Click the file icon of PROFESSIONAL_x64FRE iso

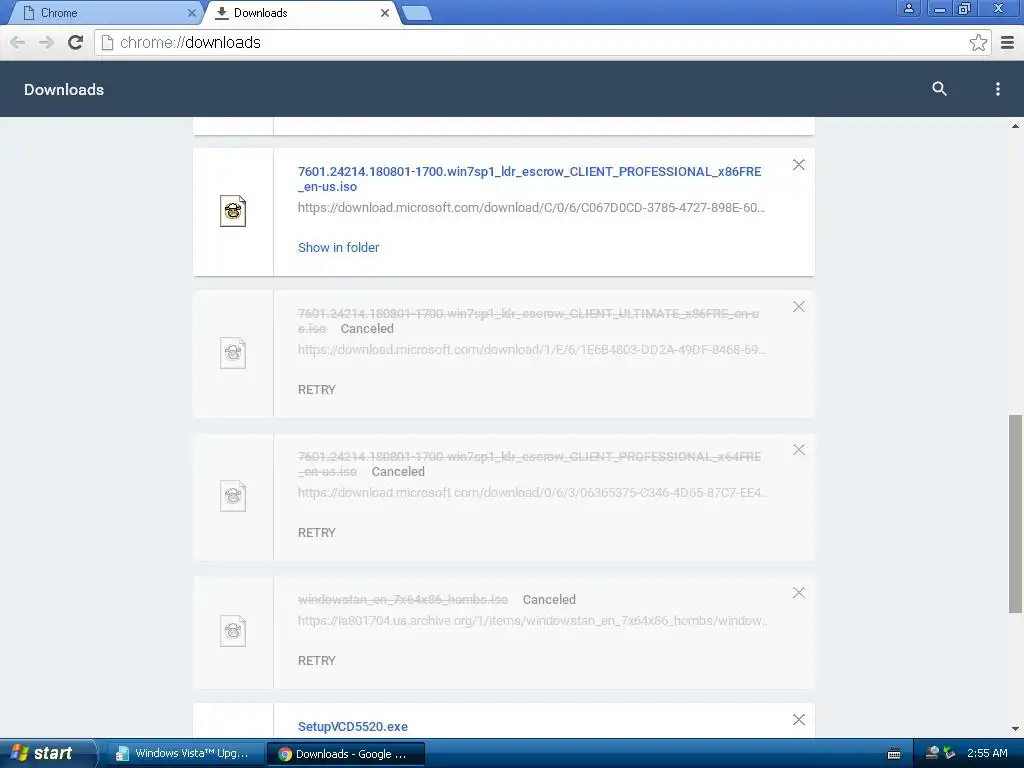tap(233, 496)
